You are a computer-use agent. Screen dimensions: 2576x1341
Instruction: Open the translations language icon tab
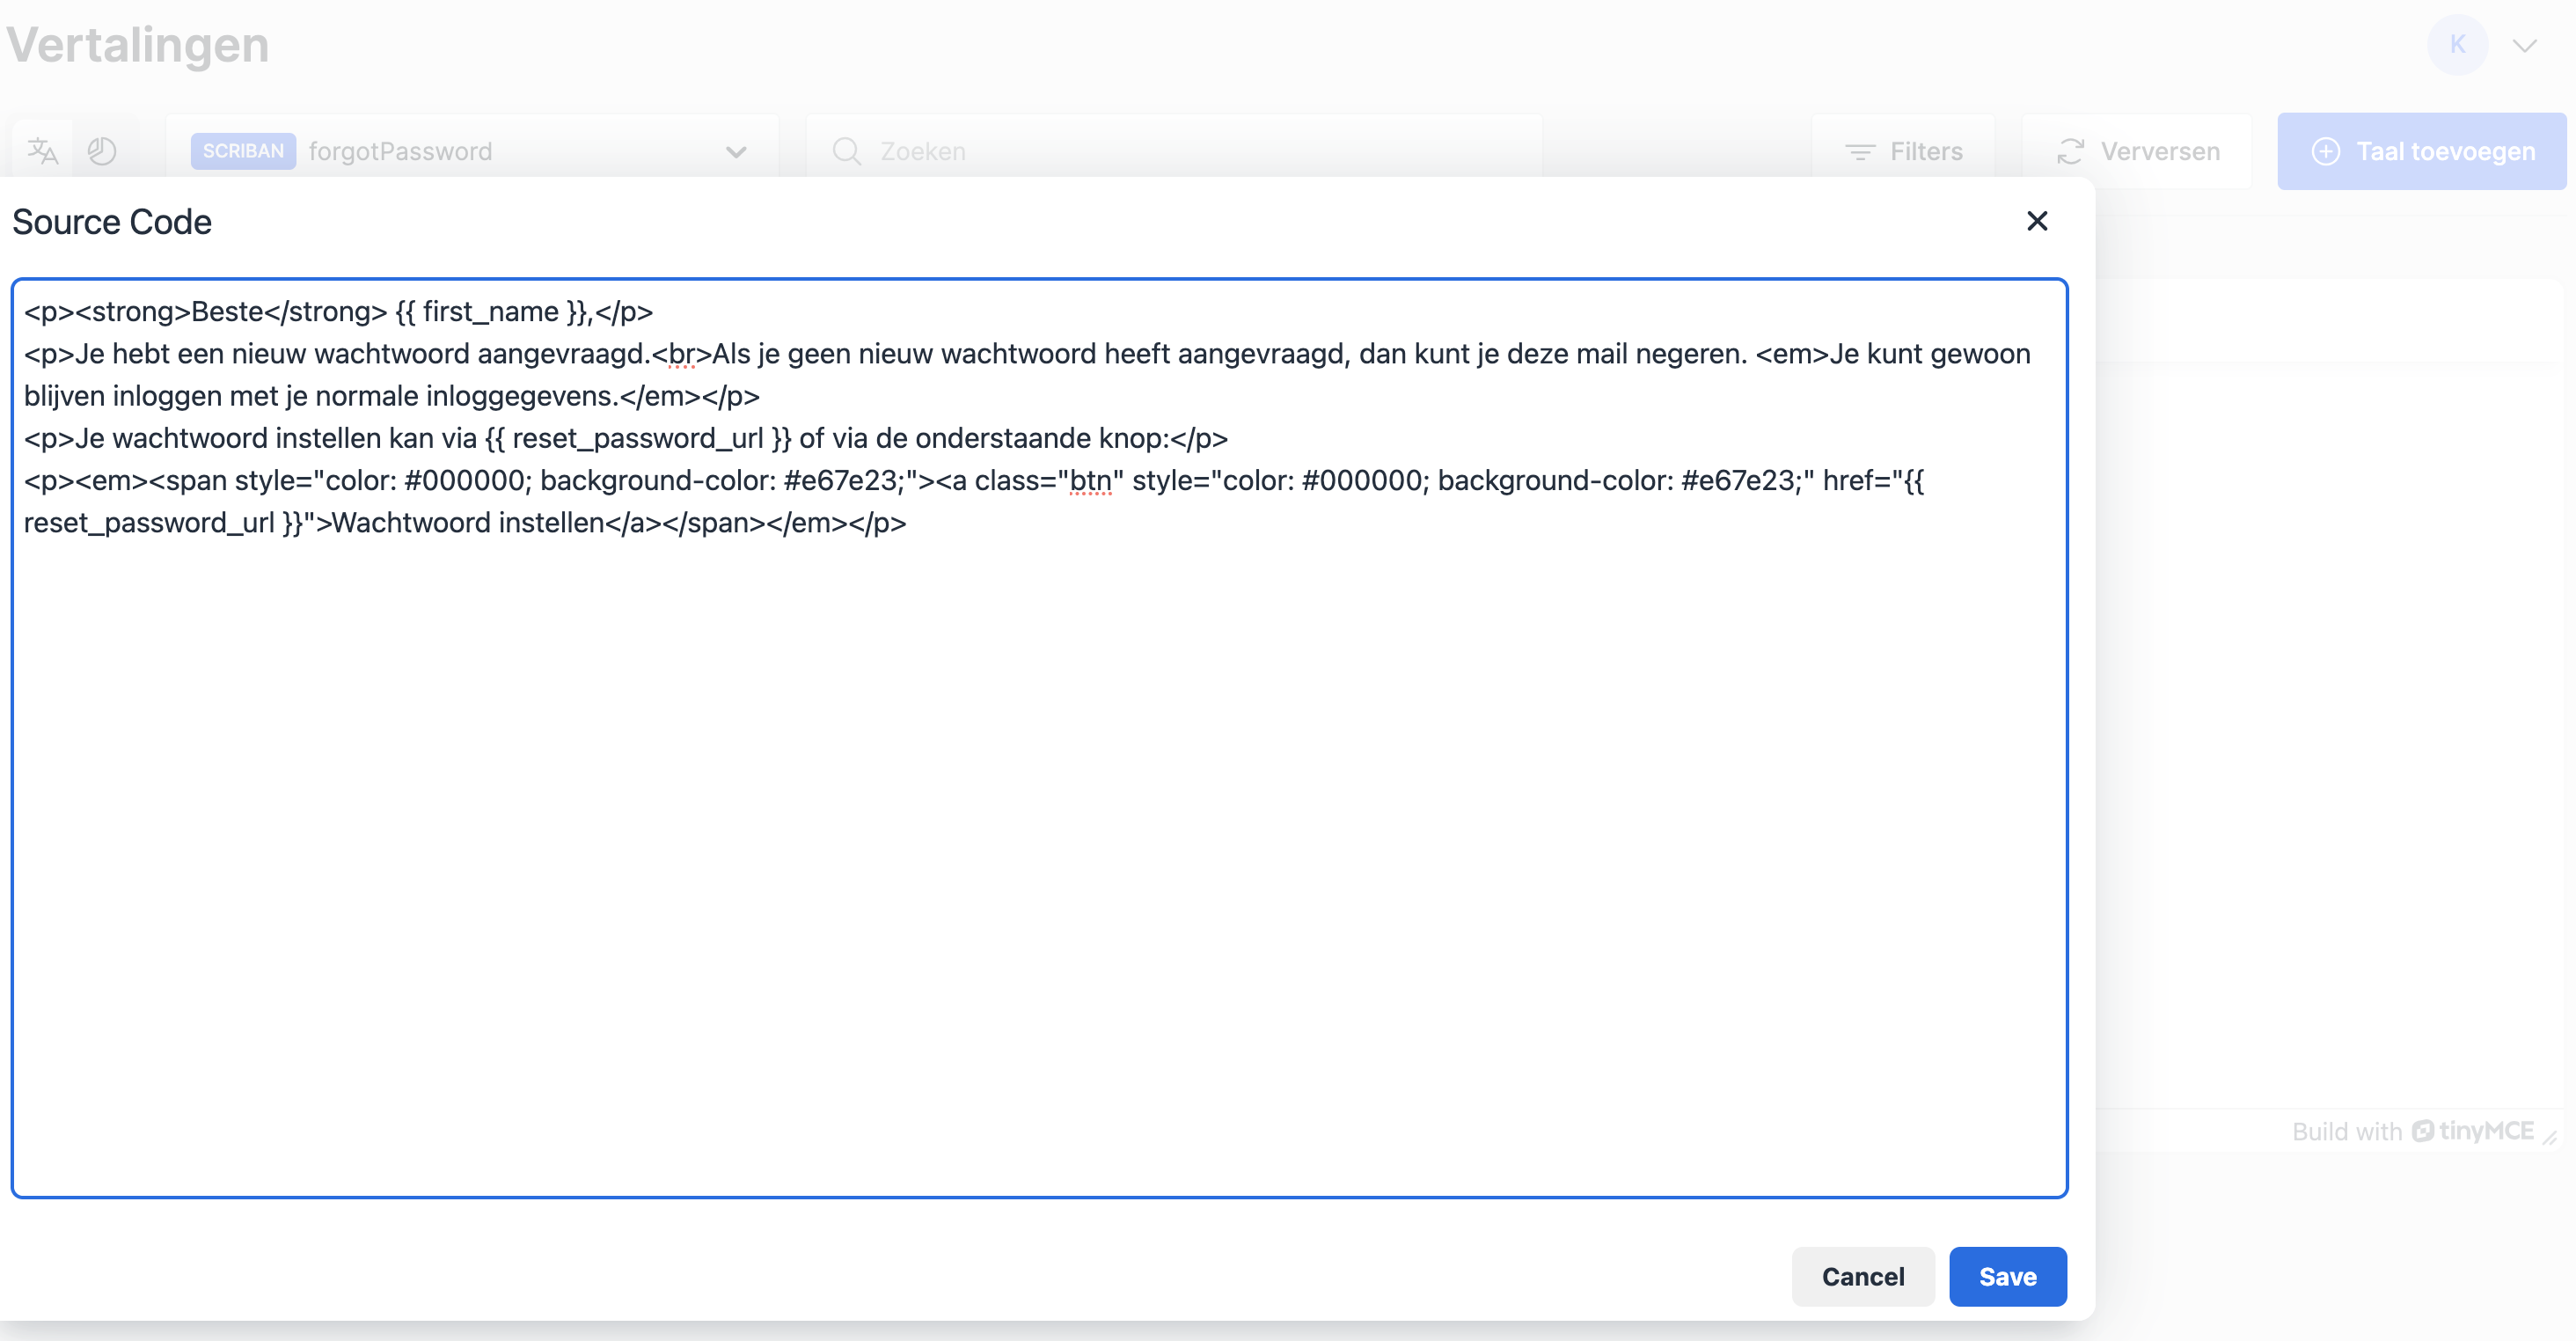tap(43, 151)
